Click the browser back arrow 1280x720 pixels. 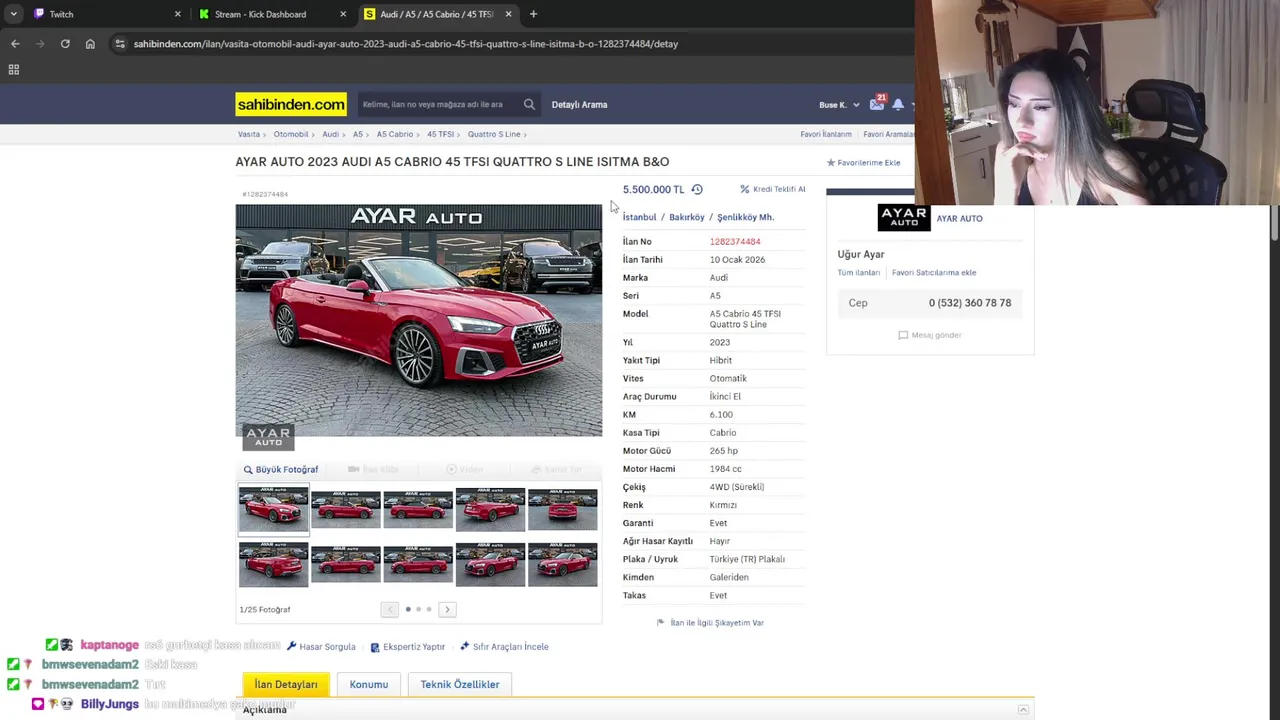click(15, 44)
